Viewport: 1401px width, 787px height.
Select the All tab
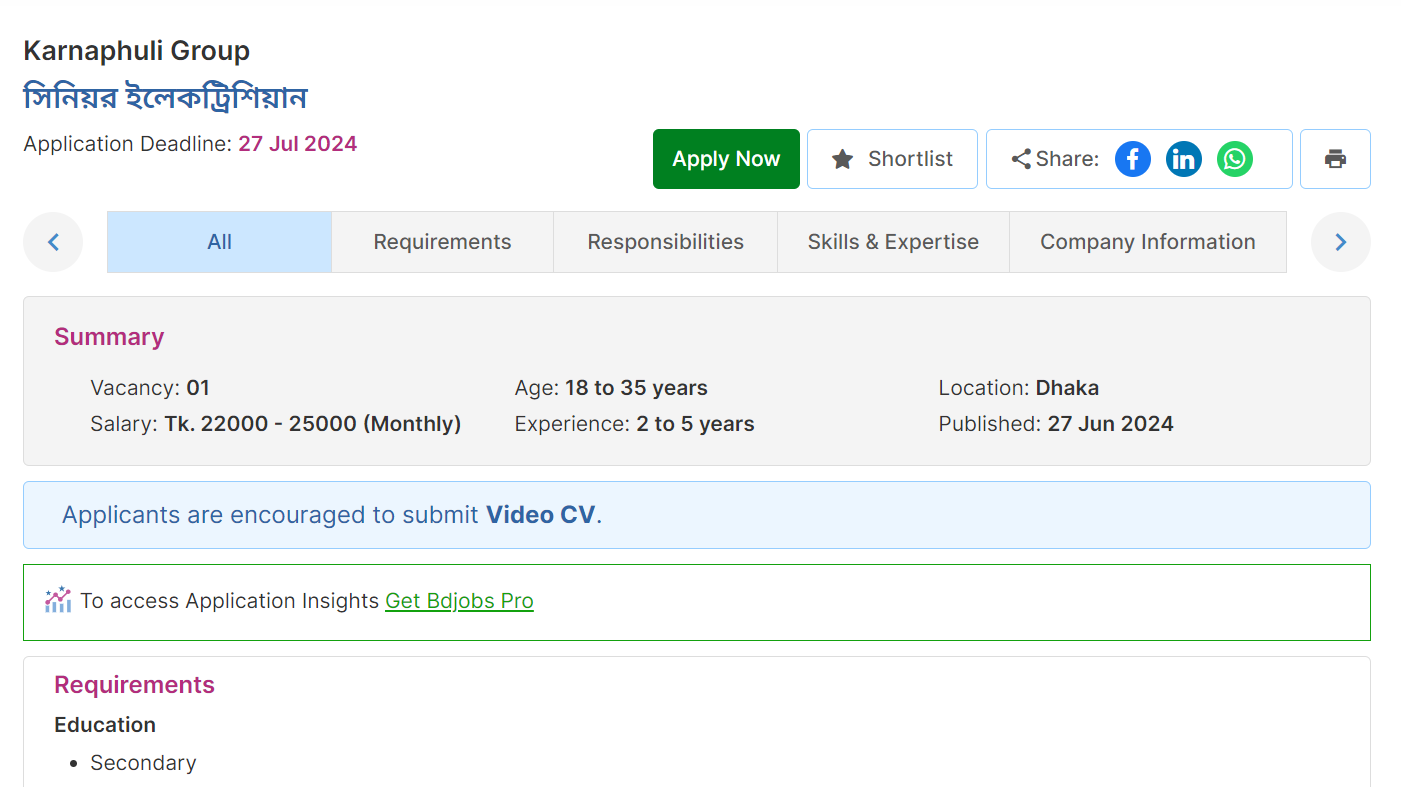tap(220, 242)
